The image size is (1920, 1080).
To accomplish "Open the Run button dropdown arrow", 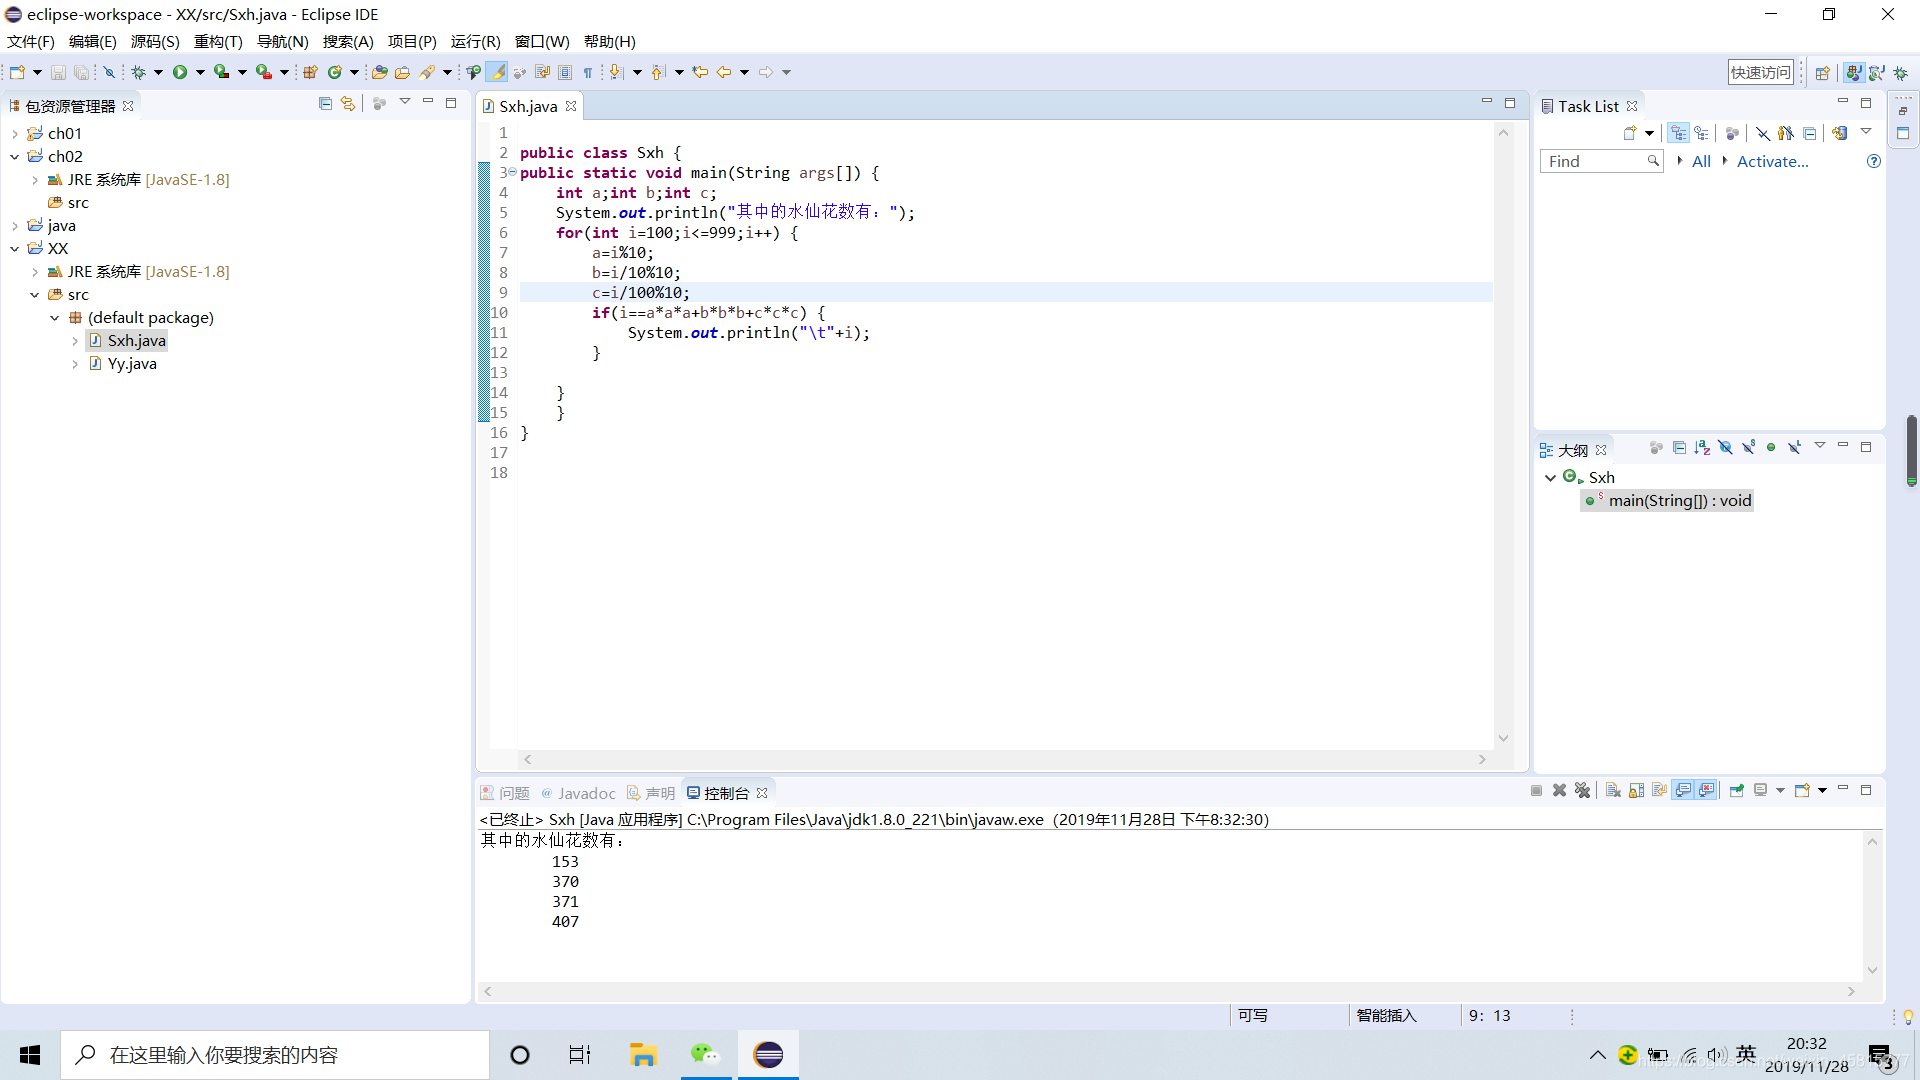I will 200,72.
